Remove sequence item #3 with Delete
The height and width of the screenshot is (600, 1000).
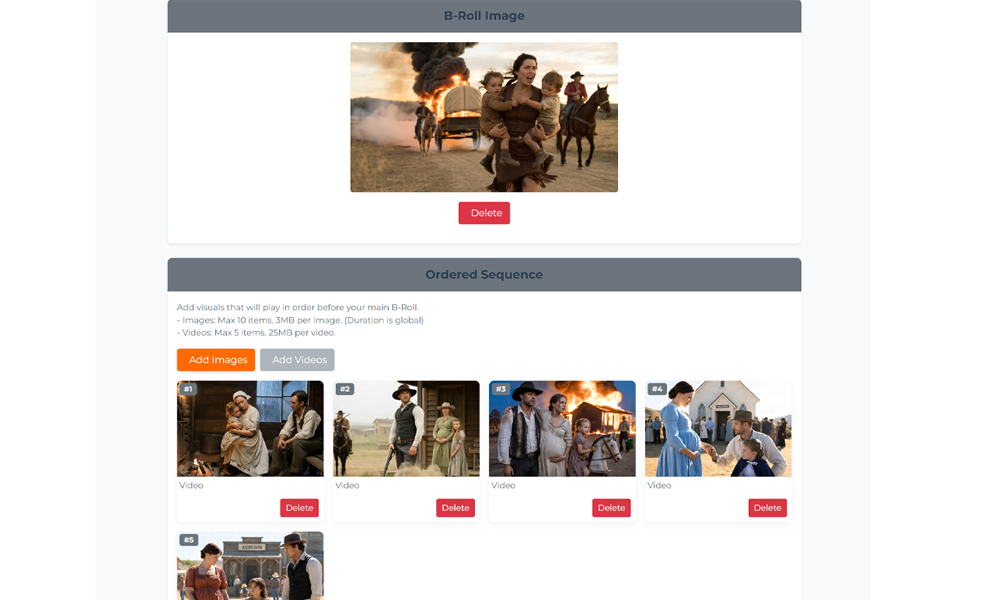tap(612, 508)
